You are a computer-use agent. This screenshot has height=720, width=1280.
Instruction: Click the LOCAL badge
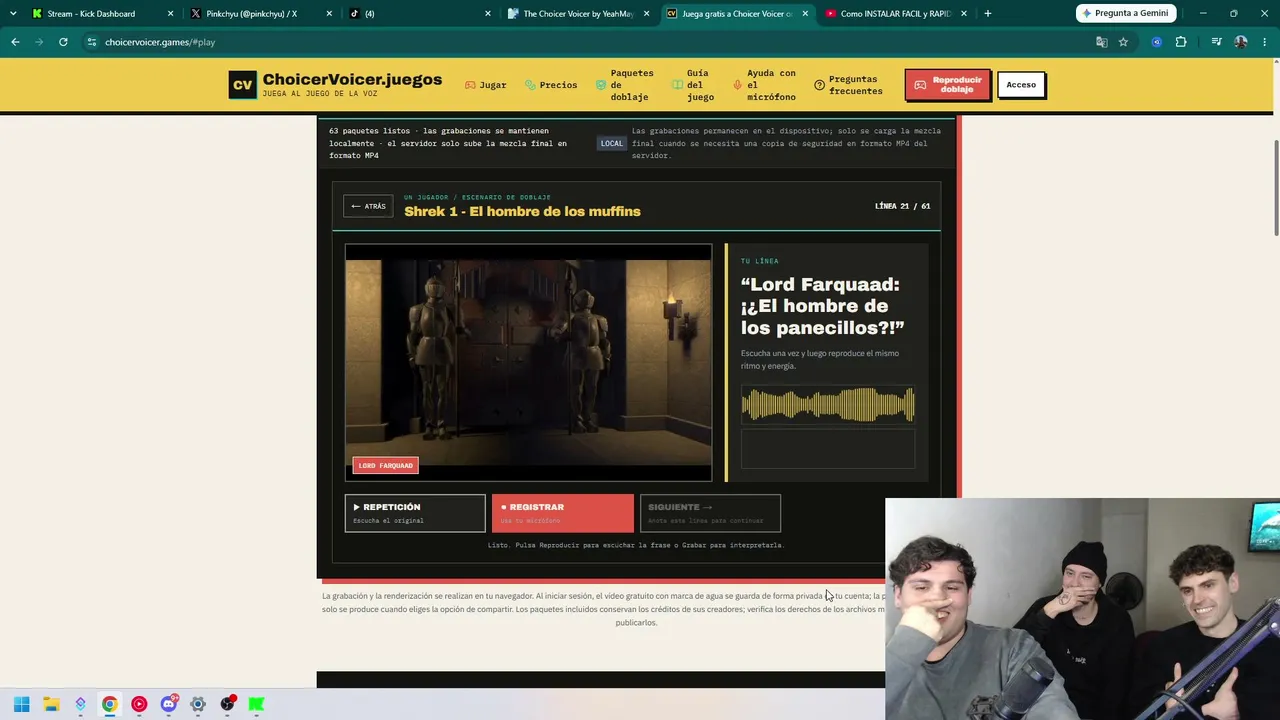coord(611,143)
